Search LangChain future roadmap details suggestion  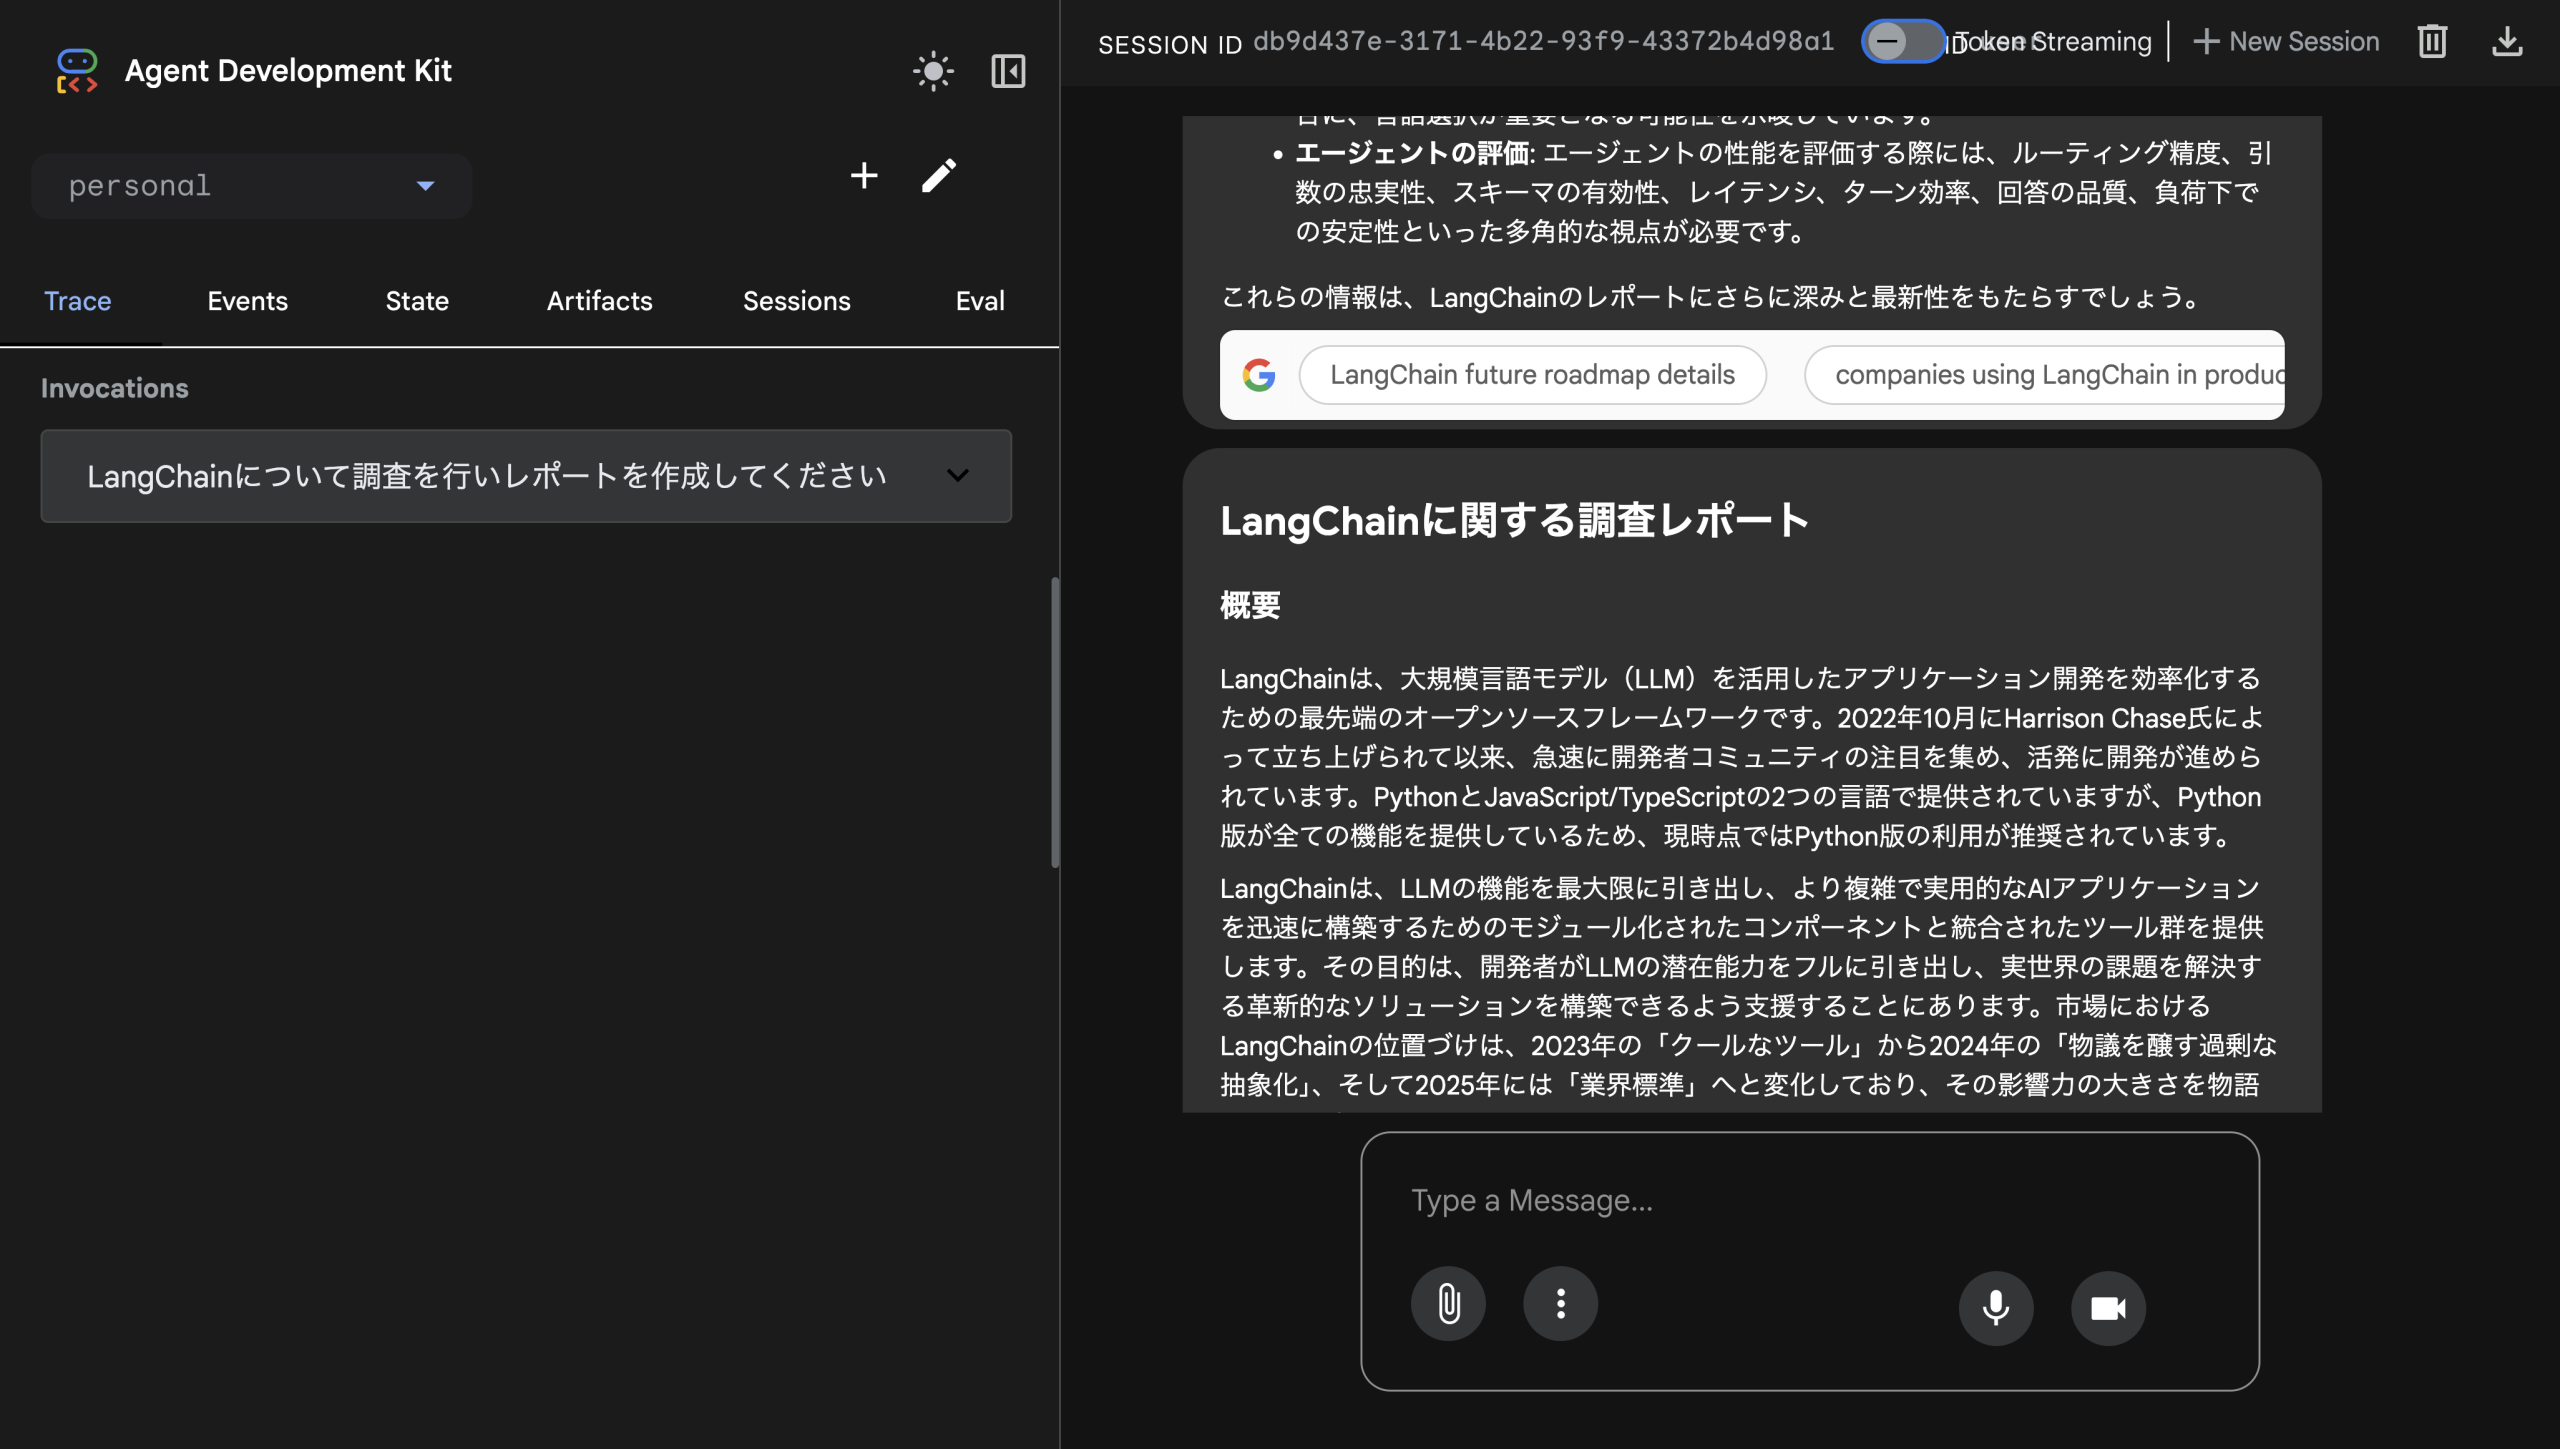click(x=1533, y=374)
